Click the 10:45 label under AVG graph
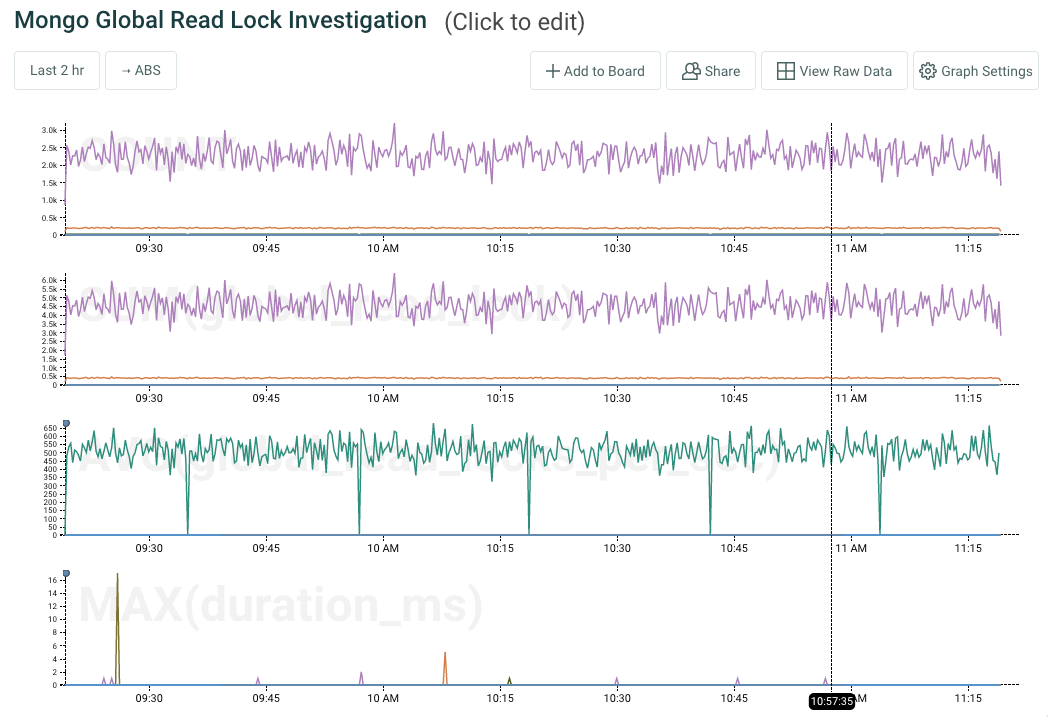Viewport: 1049px width, 717px height. click(734, 548)
